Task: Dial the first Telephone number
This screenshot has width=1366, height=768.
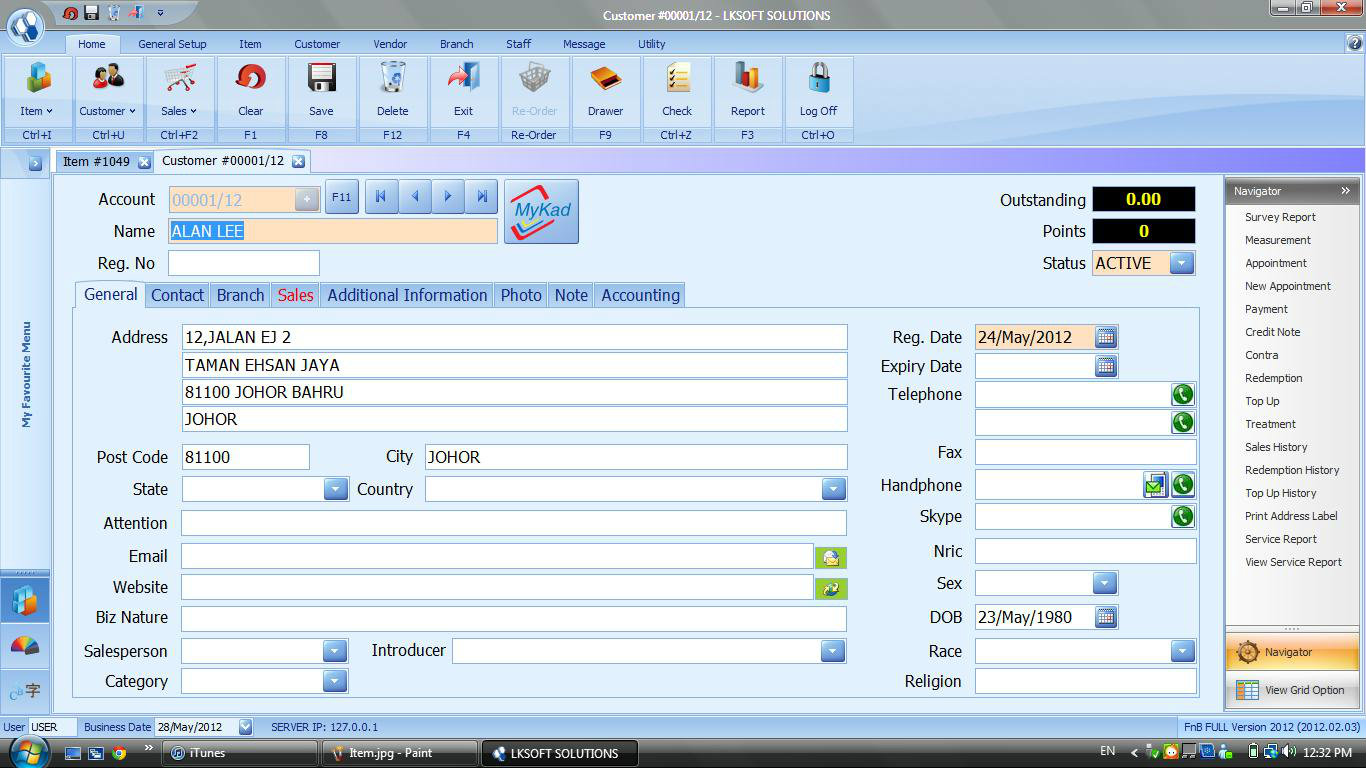Action: click(x=1183, y=394)
